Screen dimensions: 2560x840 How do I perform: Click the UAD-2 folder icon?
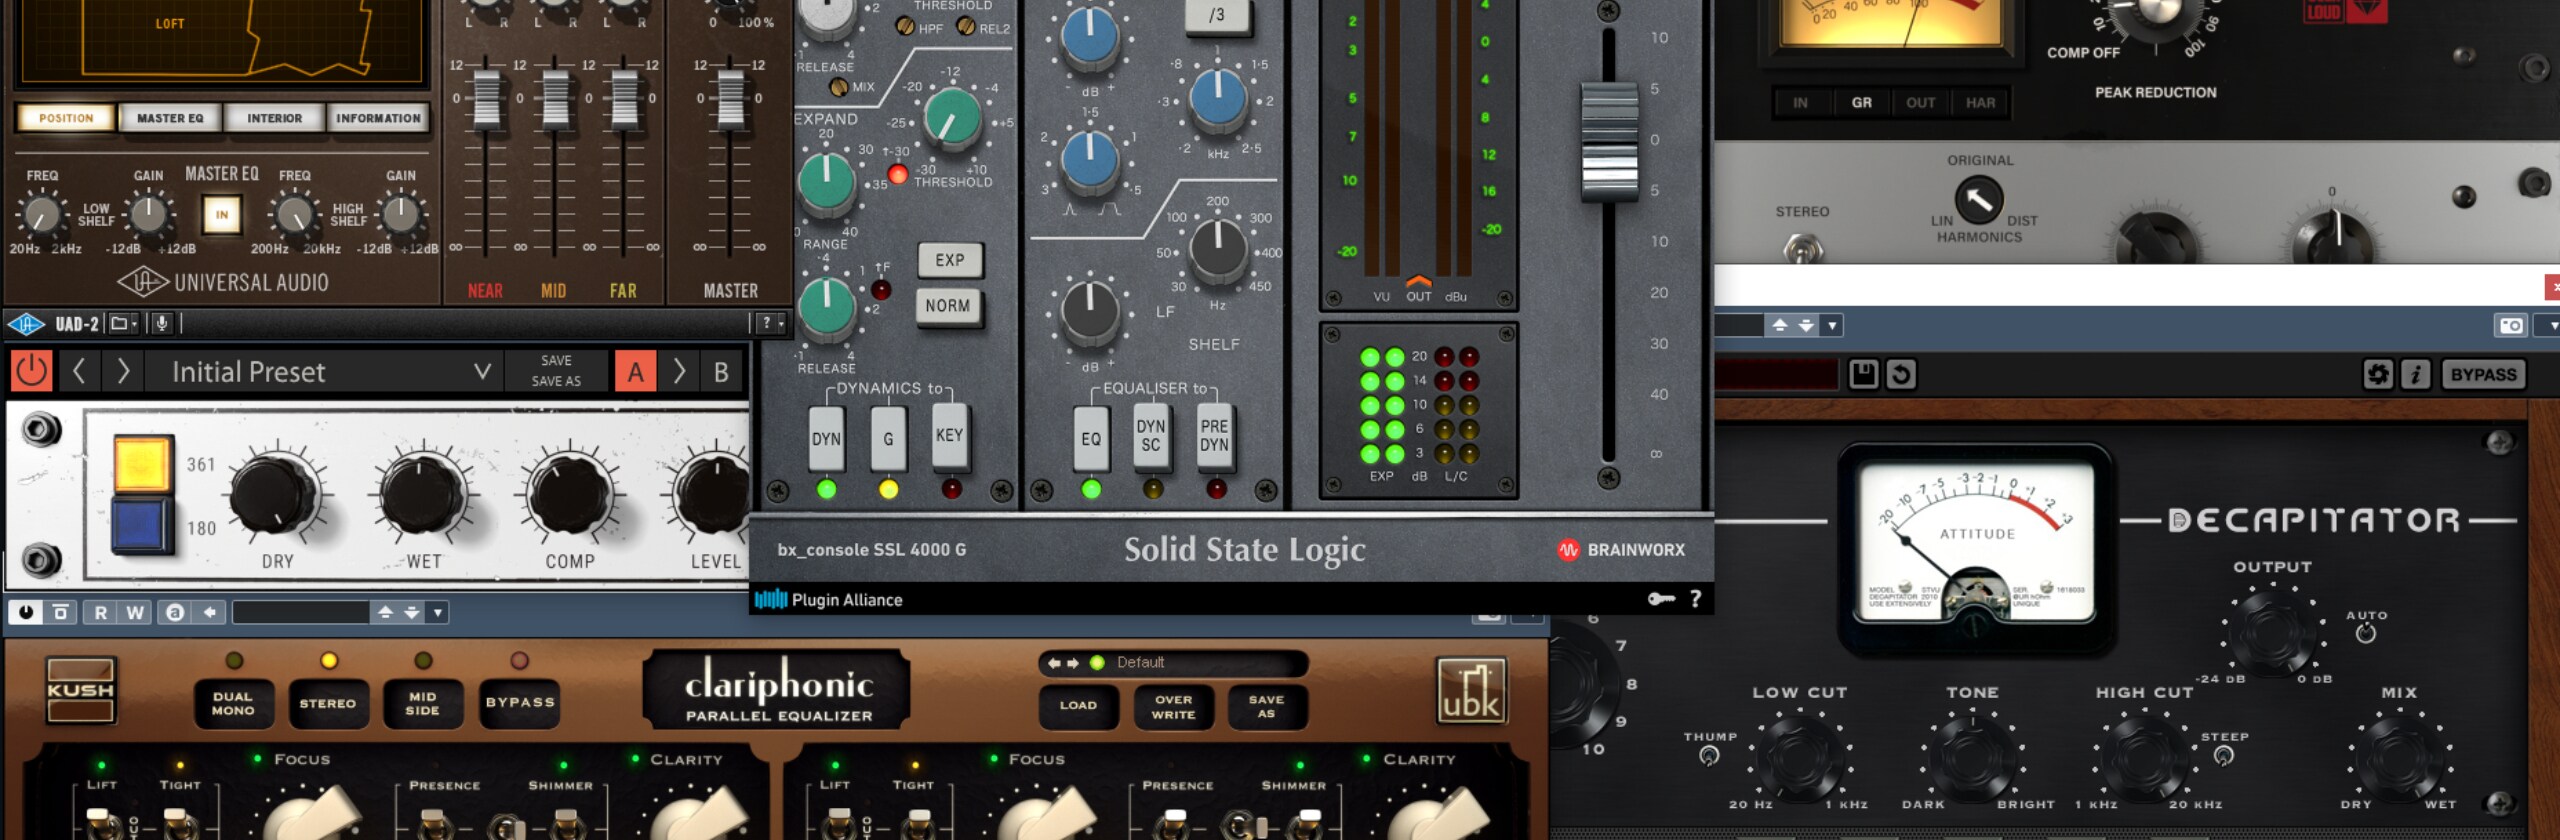tap(119, 323)
